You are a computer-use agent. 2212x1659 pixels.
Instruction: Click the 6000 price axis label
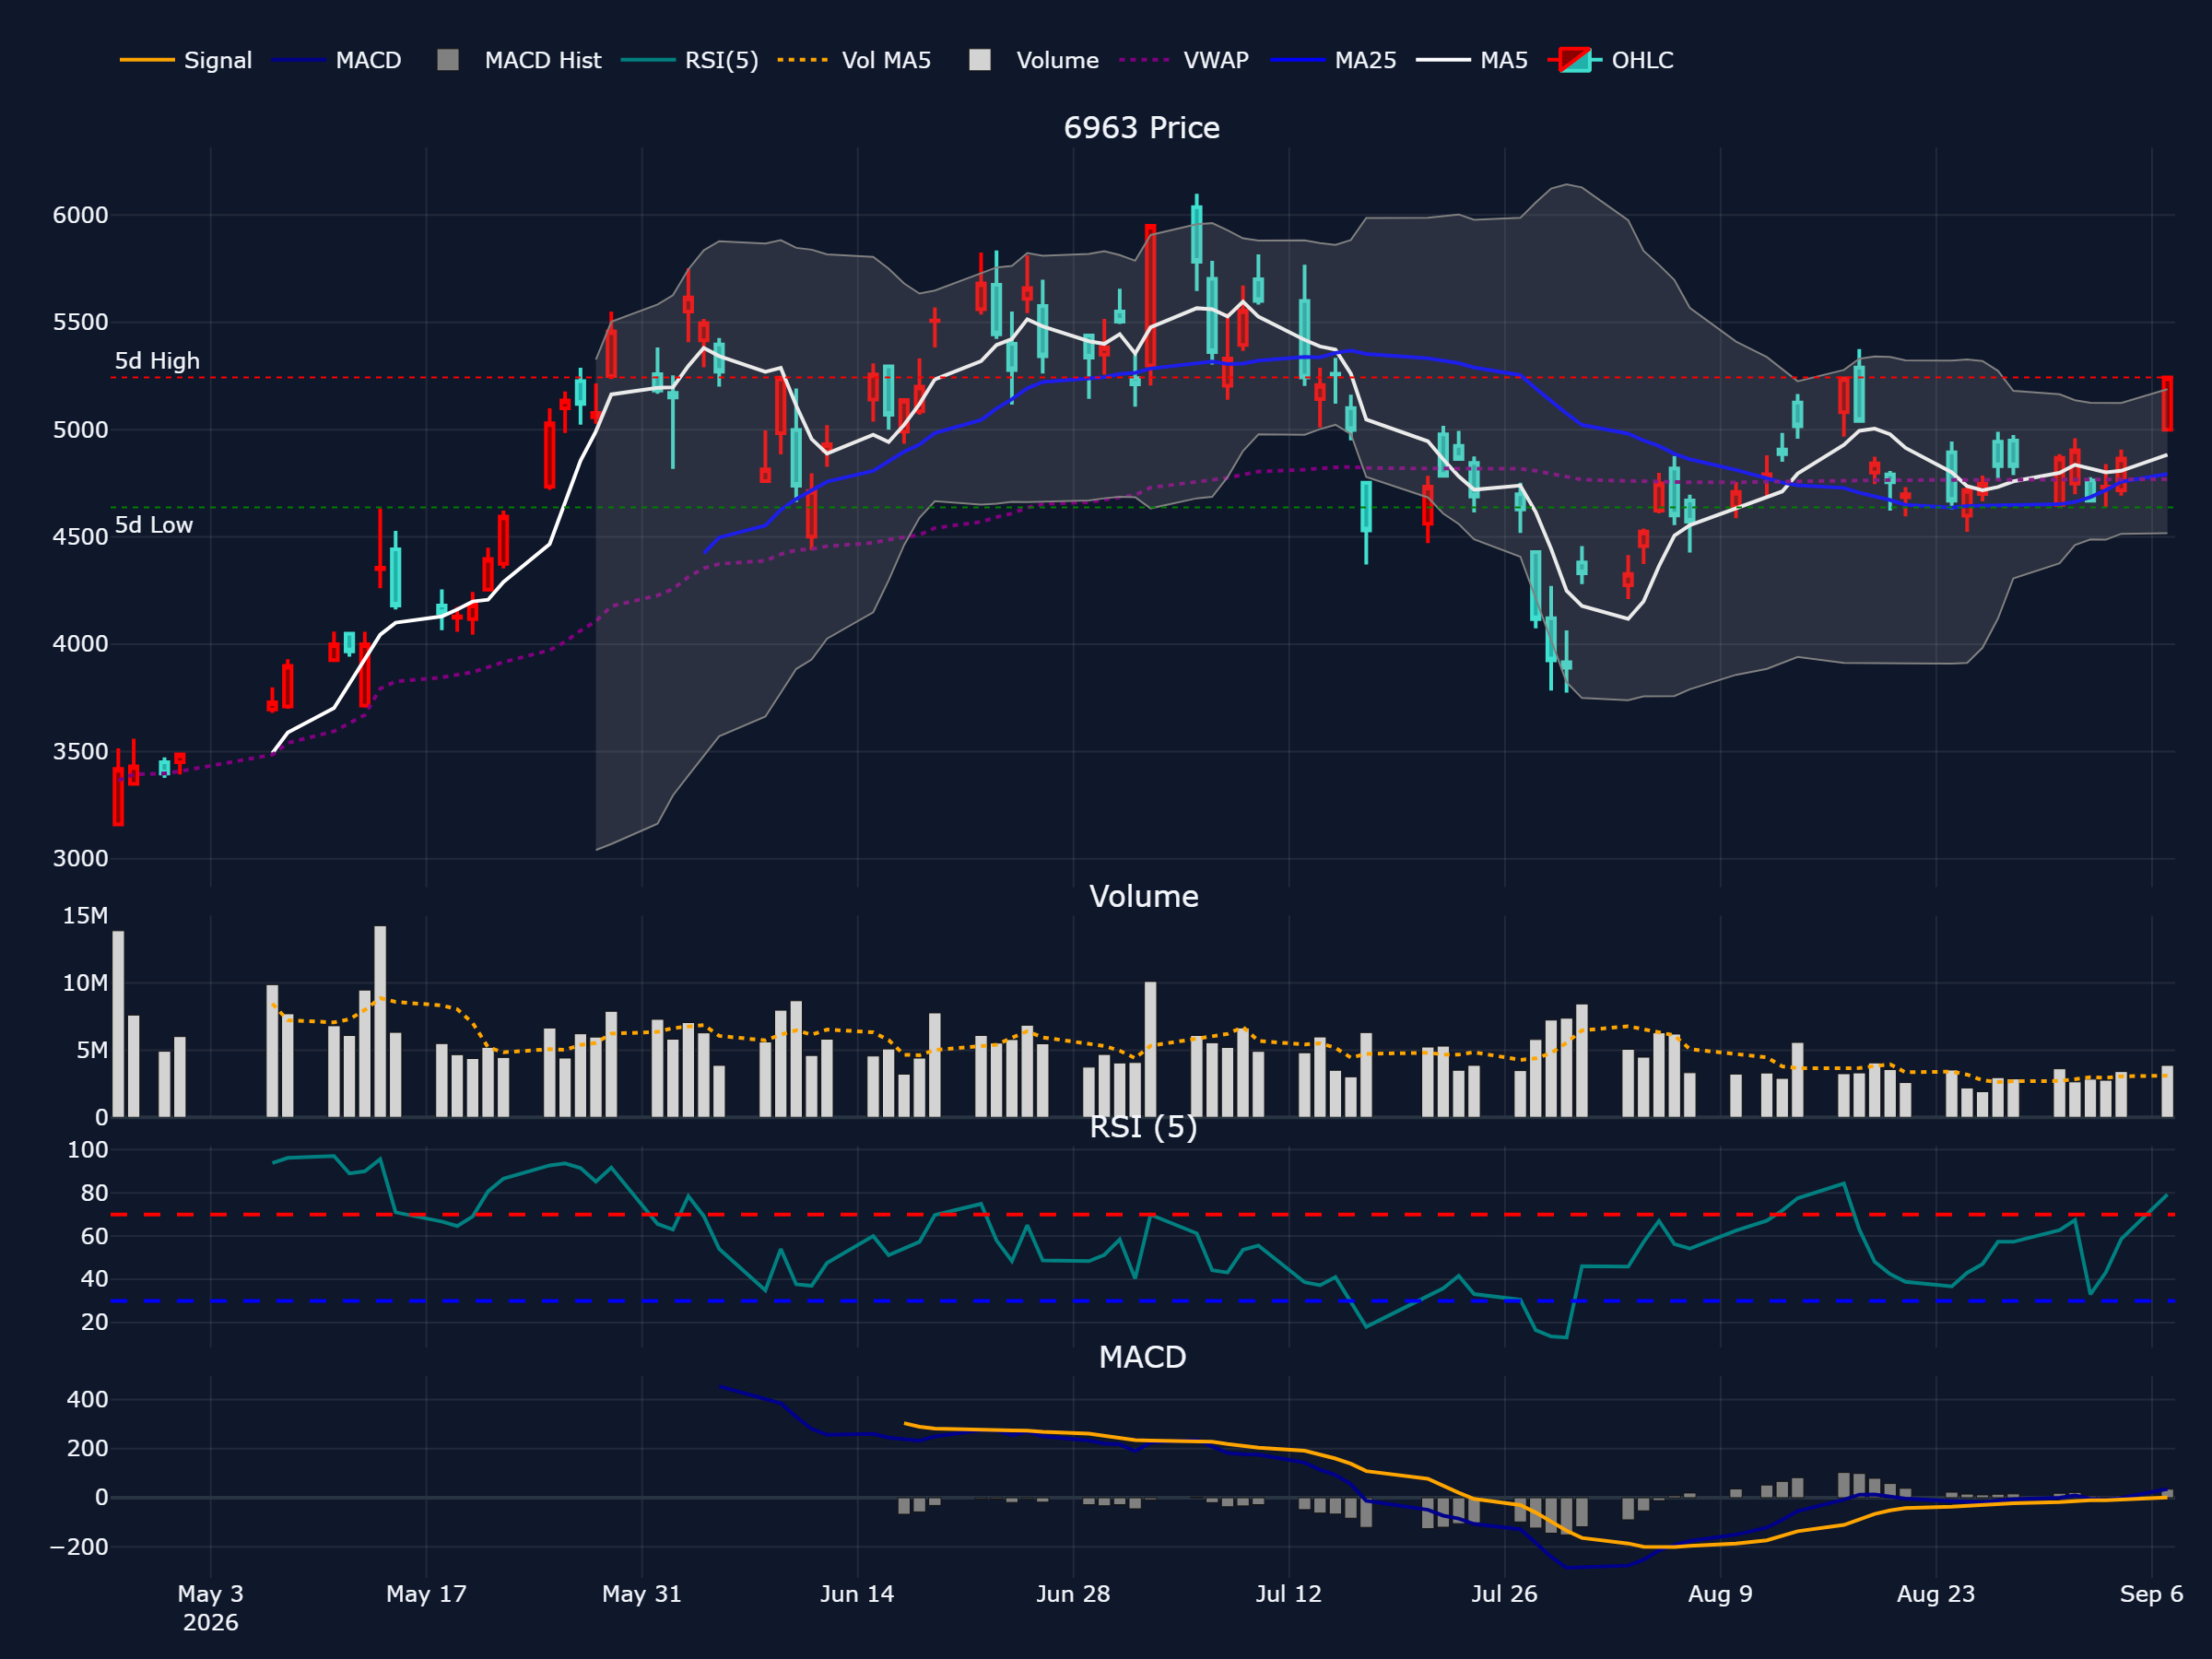[x=80, y=216]
